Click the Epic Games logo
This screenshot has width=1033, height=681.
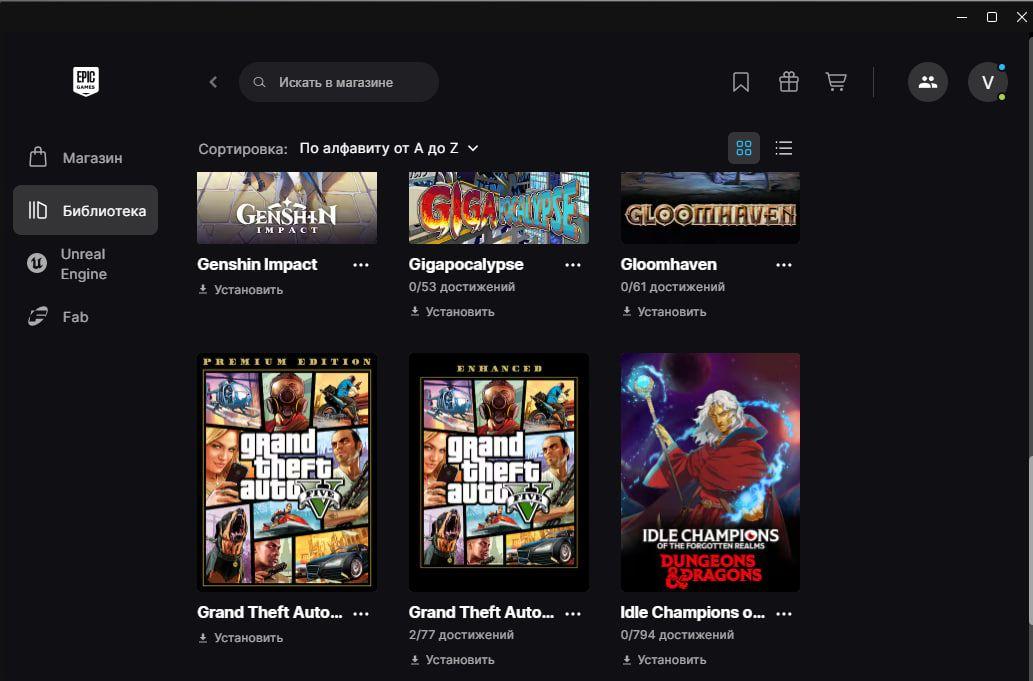(x=86, y=81)
